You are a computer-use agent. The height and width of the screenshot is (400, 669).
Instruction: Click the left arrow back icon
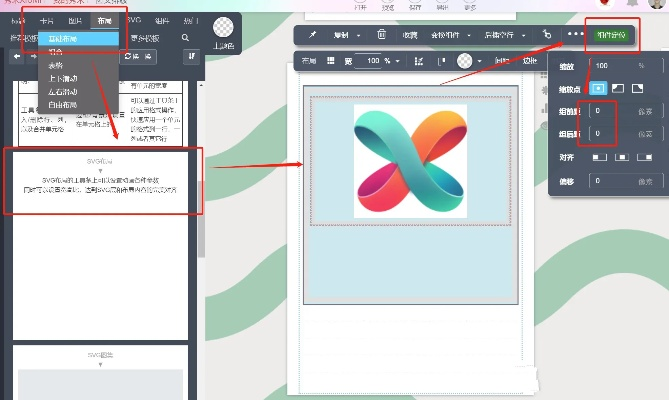tap(17, 56)
